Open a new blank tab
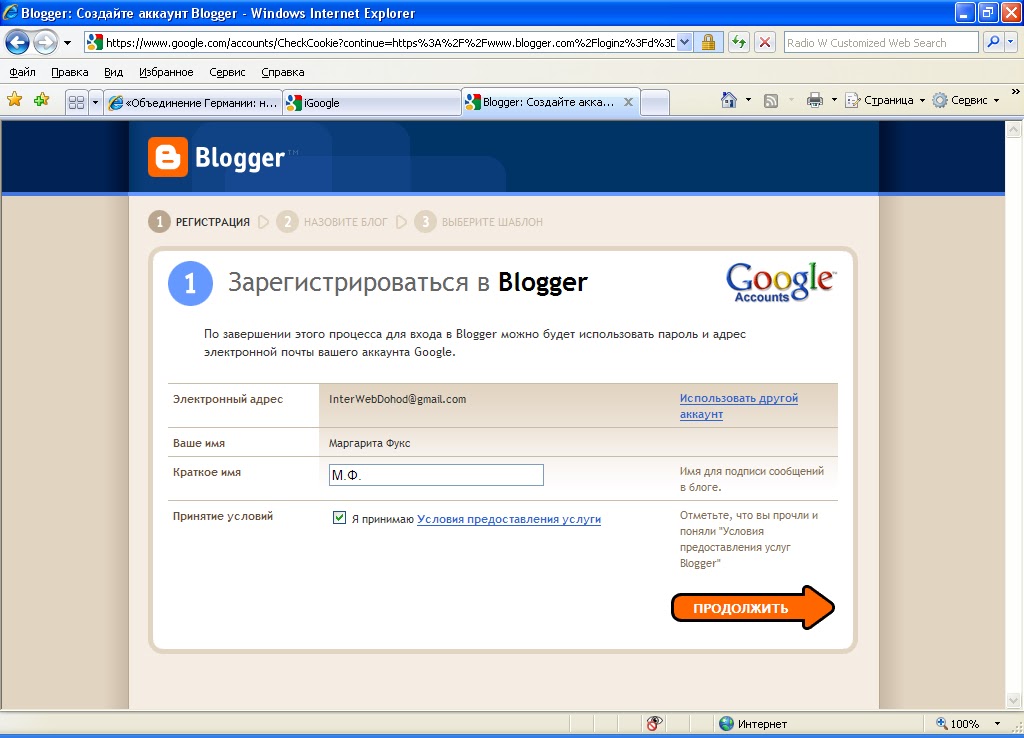The image size is (1024, 738). point(655,103)
